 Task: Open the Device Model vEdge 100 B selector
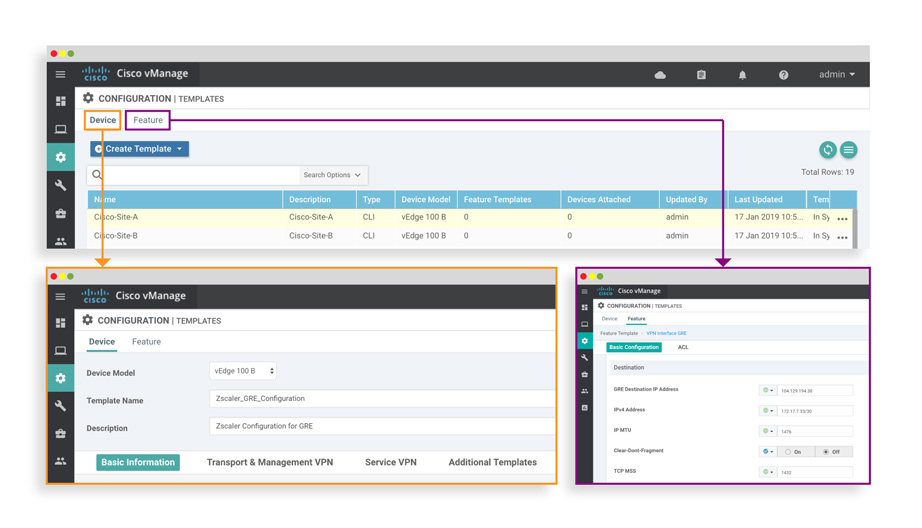click(243, 371)
